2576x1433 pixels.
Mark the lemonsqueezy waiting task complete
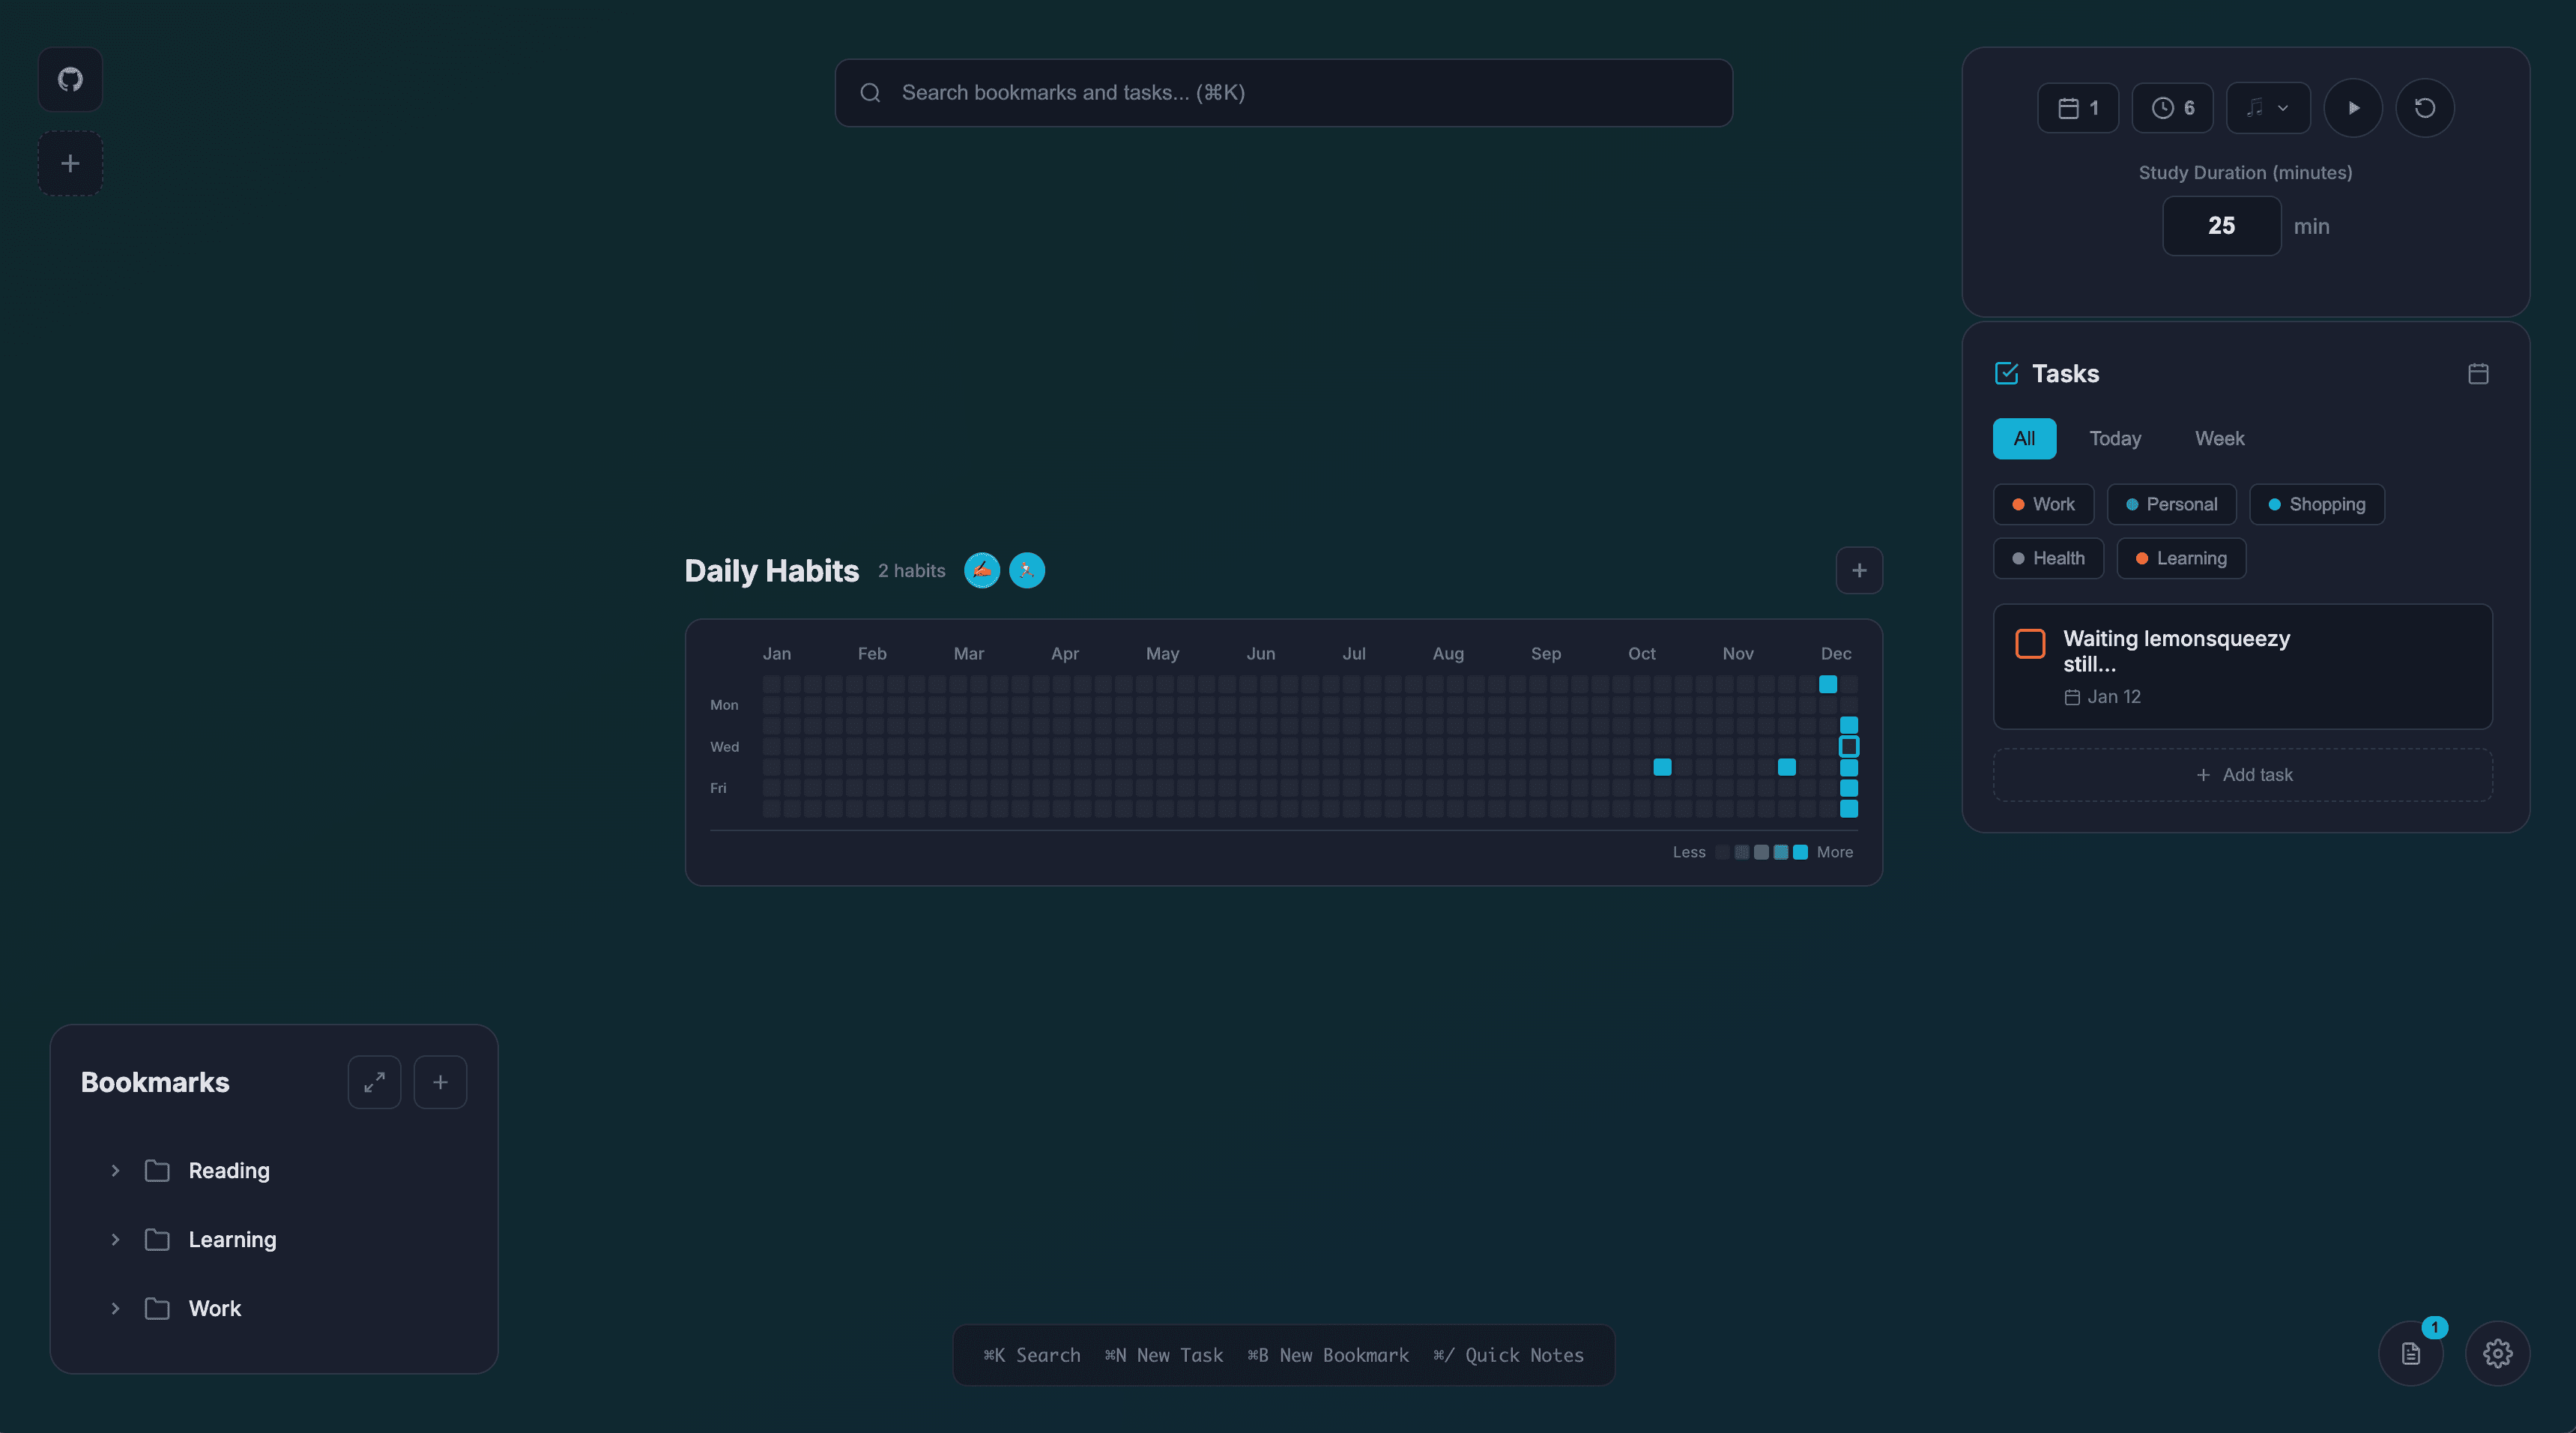(2030, 643)
